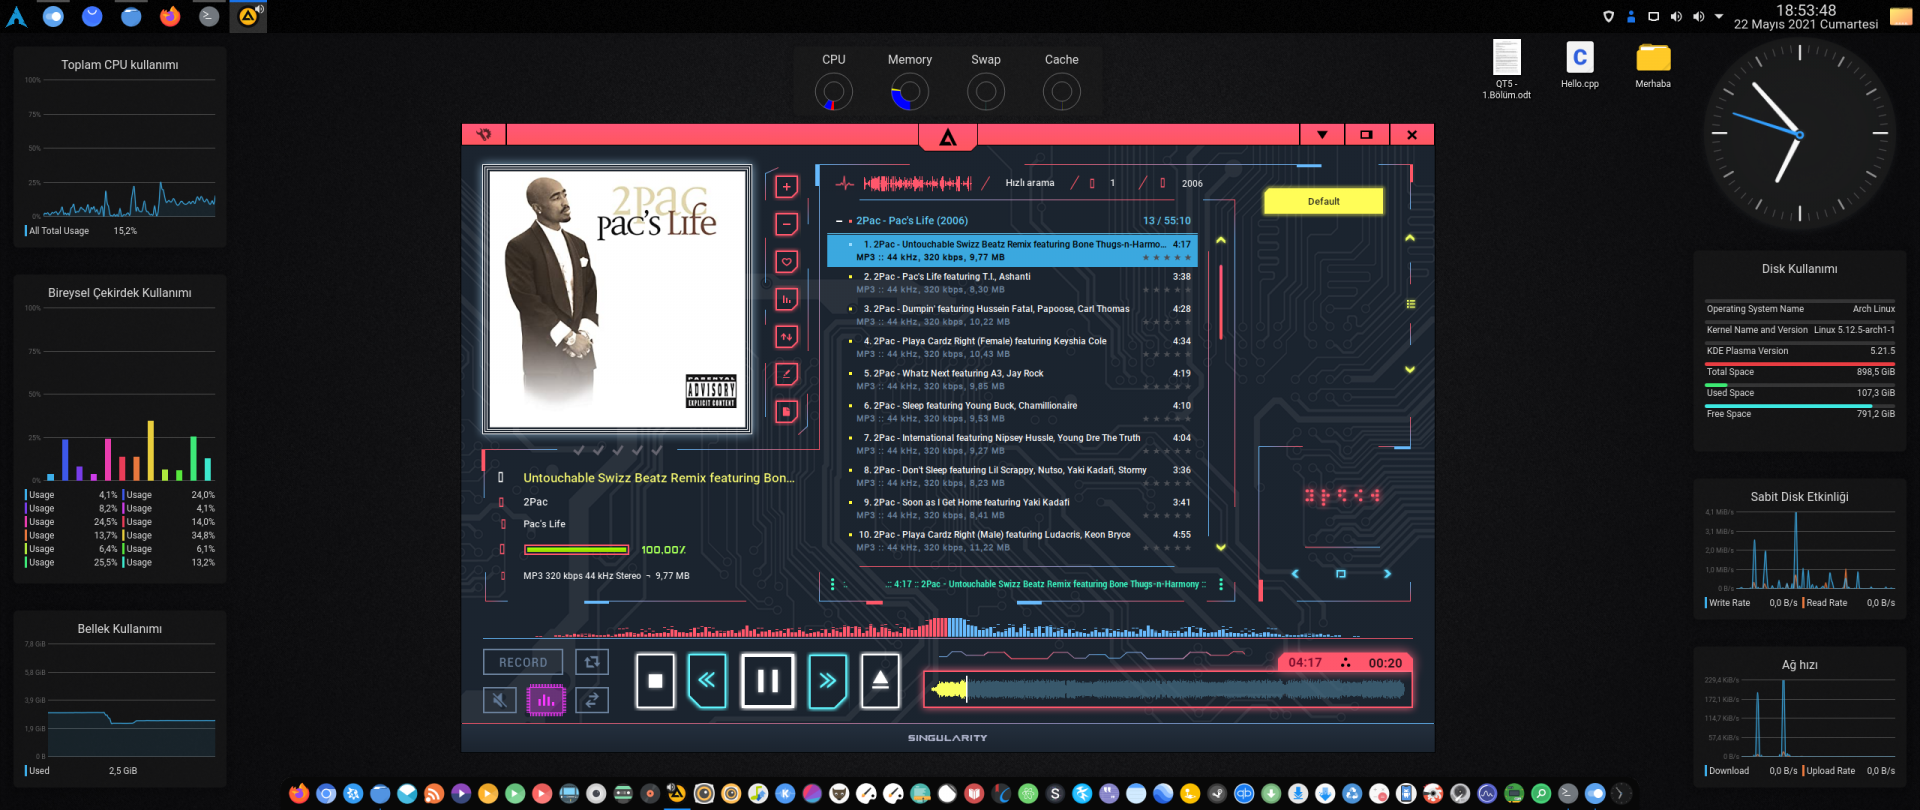
Task: Click the playlist sort bars icon
Action: [x=787, y=299]
